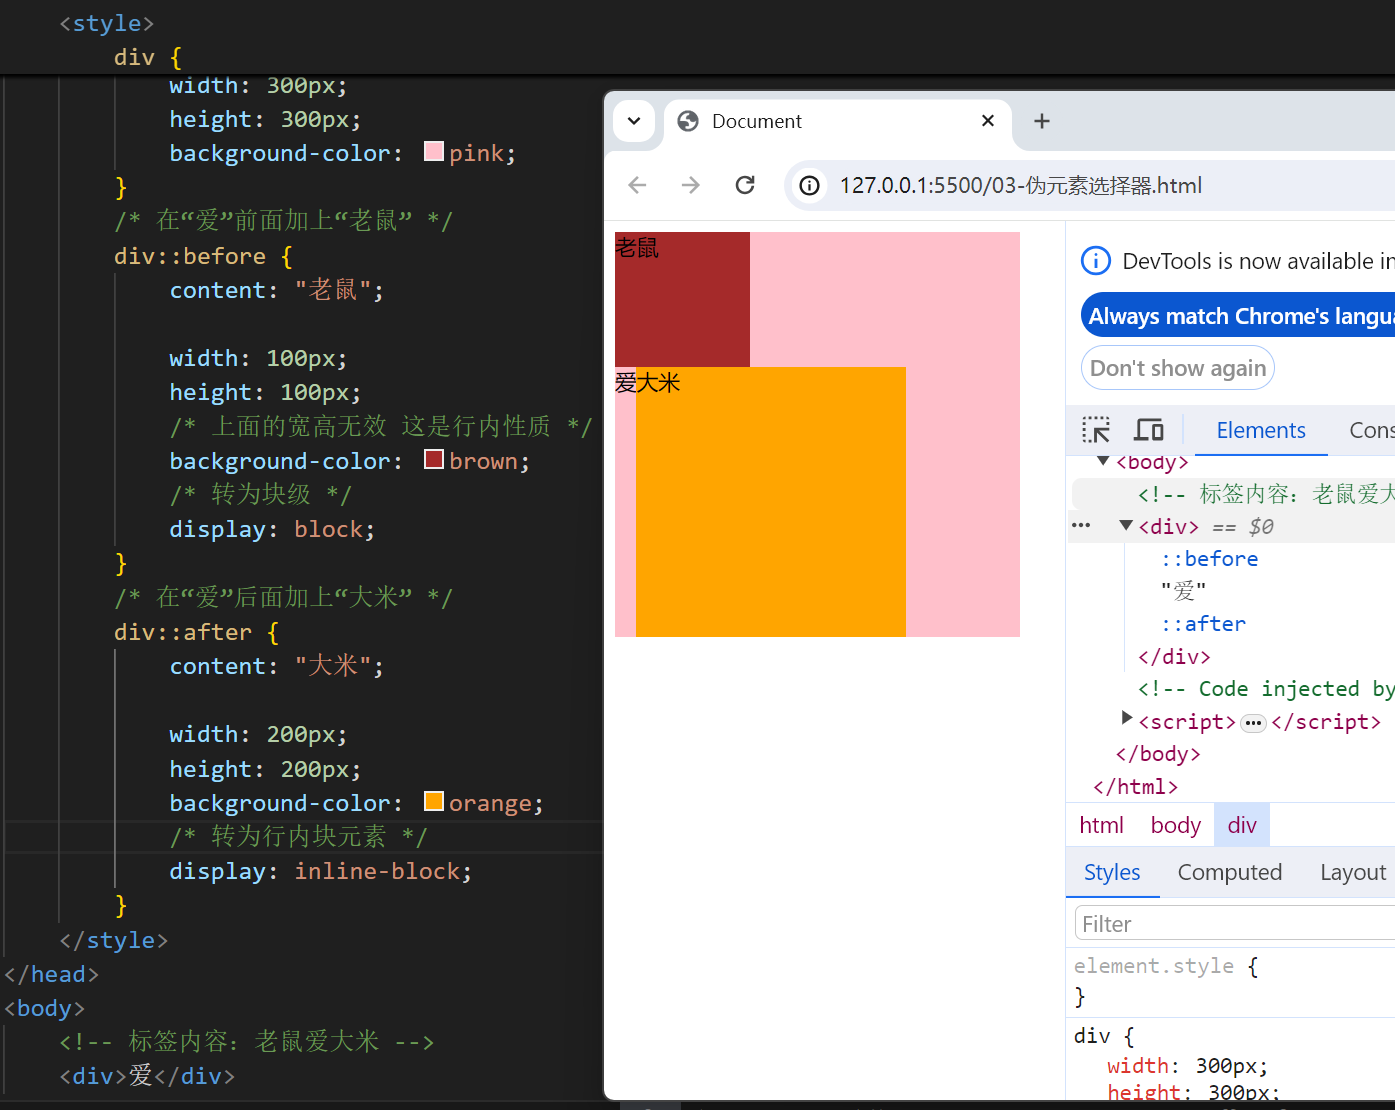This screenshot has height=1110, width=1395.
Task: Click the styles Filter input field
Action: (x=1235, y=923)
